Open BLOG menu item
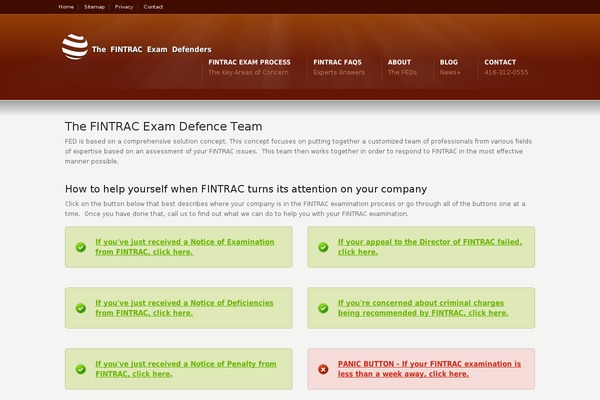The height and width of the screenshot is (400, 600). (450, 67)
